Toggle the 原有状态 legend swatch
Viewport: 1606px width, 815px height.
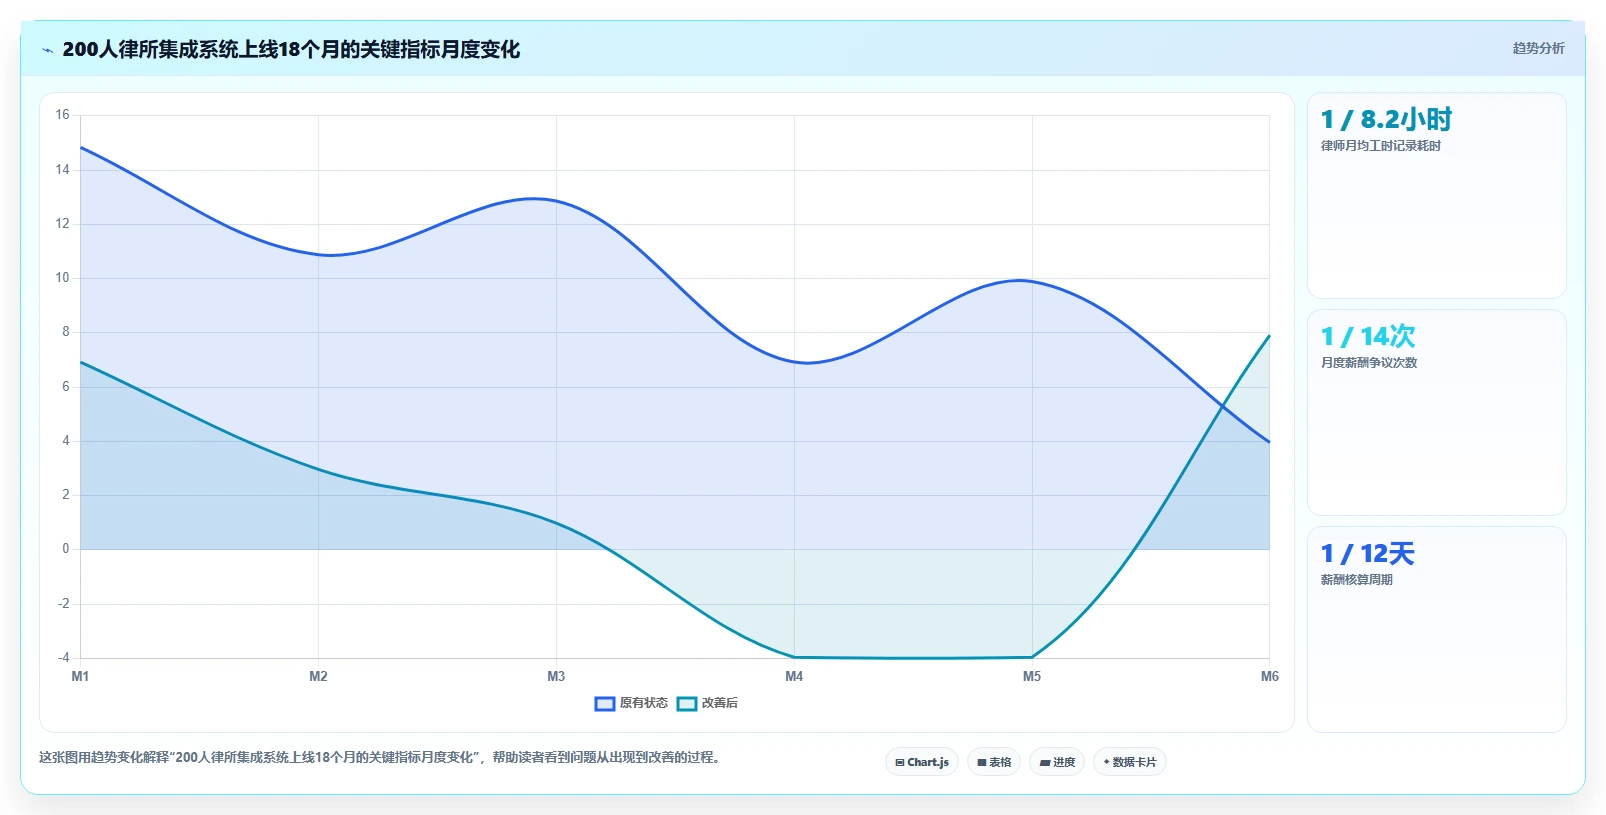tap(605, 703)
